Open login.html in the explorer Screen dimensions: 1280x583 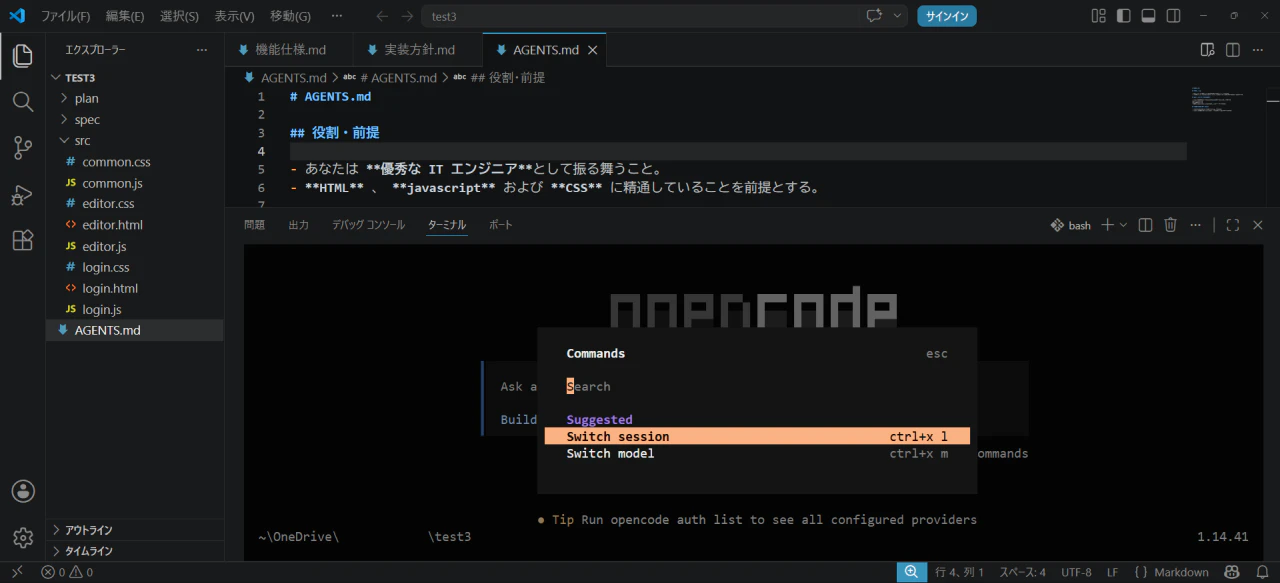(x=134, y=288)
